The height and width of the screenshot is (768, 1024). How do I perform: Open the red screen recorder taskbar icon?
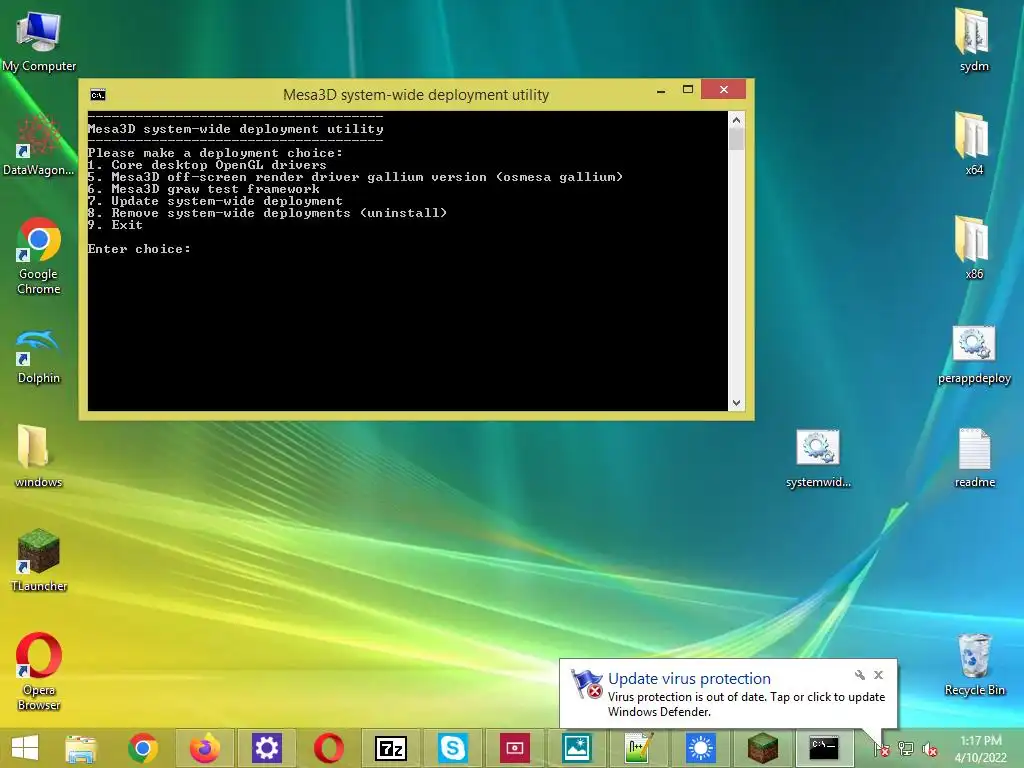(515, 748)
